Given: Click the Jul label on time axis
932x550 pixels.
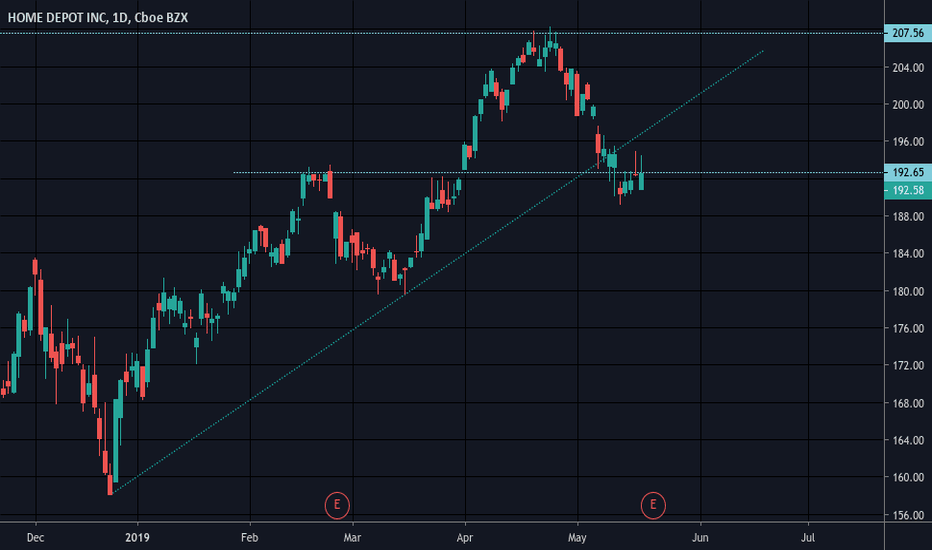Looking at the screenshot, I should (808, 538).
